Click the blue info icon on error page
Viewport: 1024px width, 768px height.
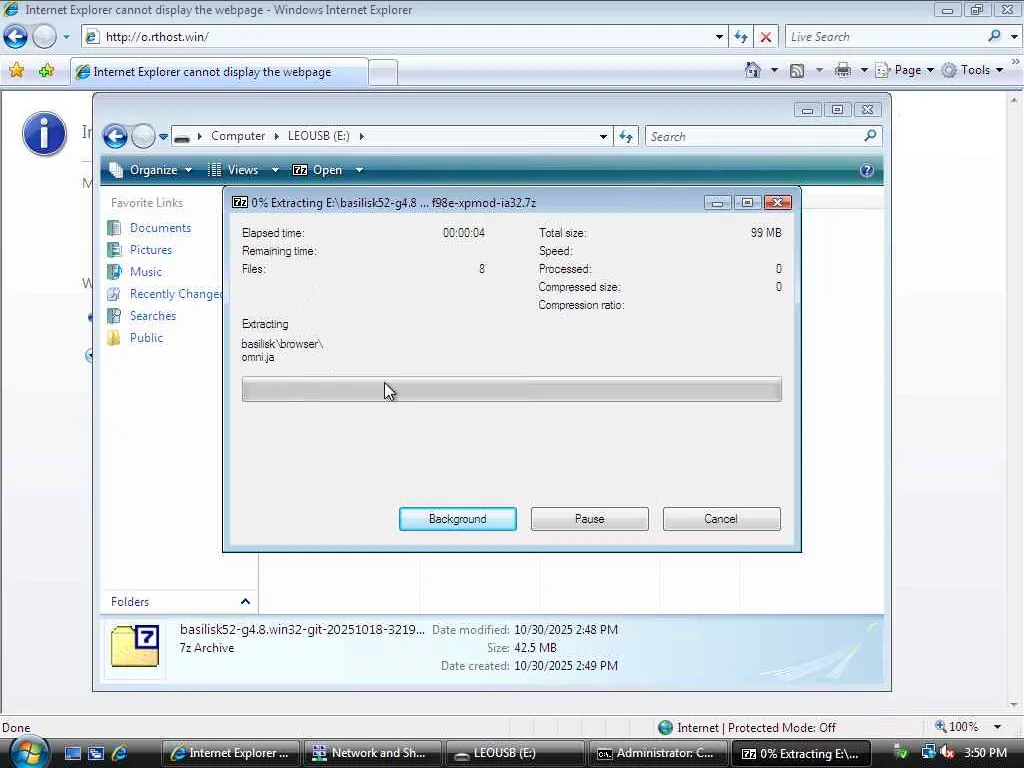[x=44, y=134]
